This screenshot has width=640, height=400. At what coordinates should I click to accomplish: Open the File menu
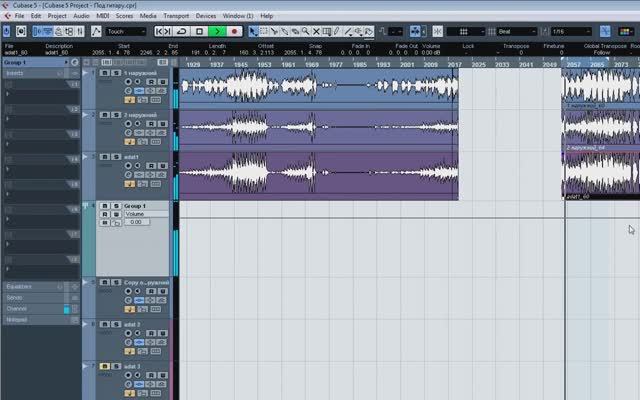[x=19, y=16]
